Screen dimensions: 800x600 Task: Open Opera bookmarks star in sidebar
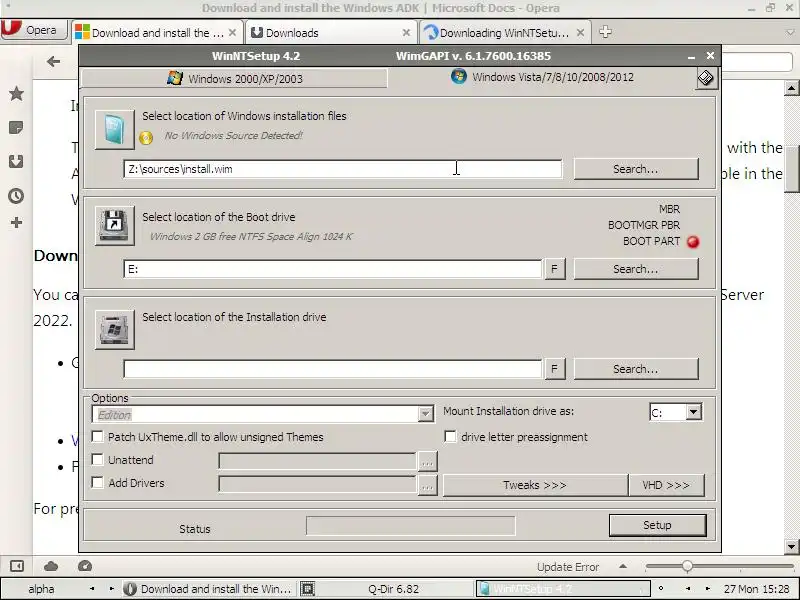pos(16,93)
